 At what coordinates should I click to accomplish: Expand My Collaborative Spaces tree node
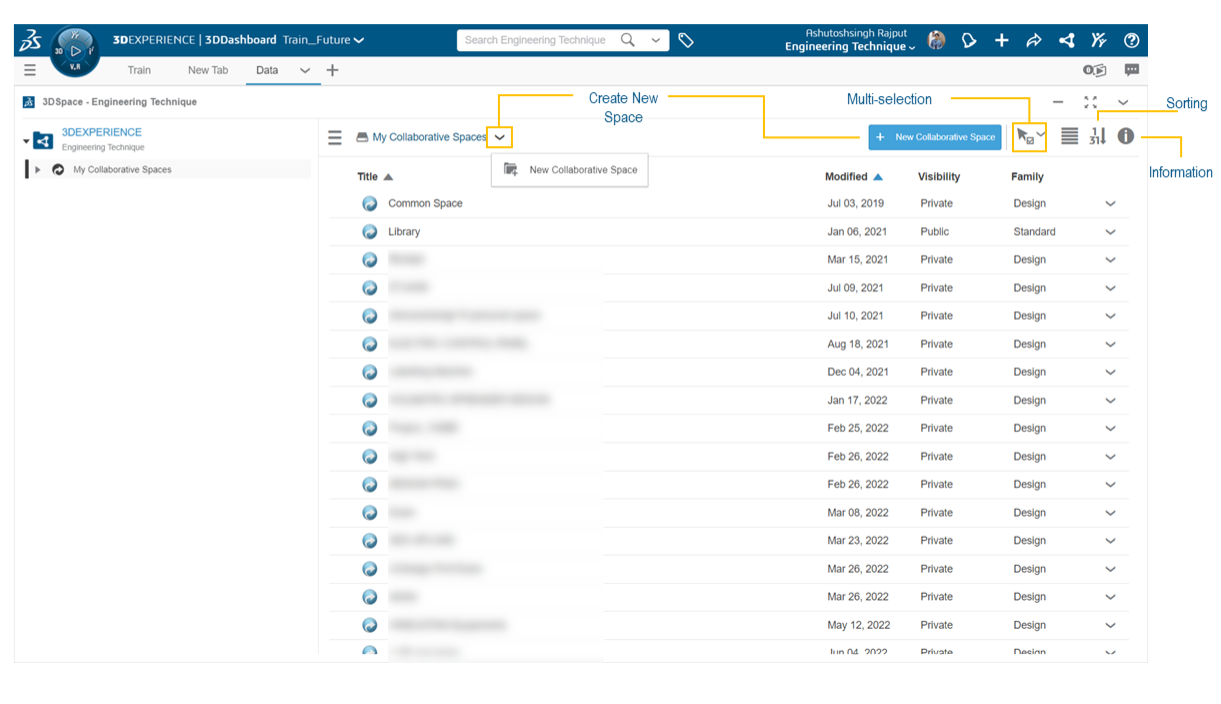(x=38, y=170)
